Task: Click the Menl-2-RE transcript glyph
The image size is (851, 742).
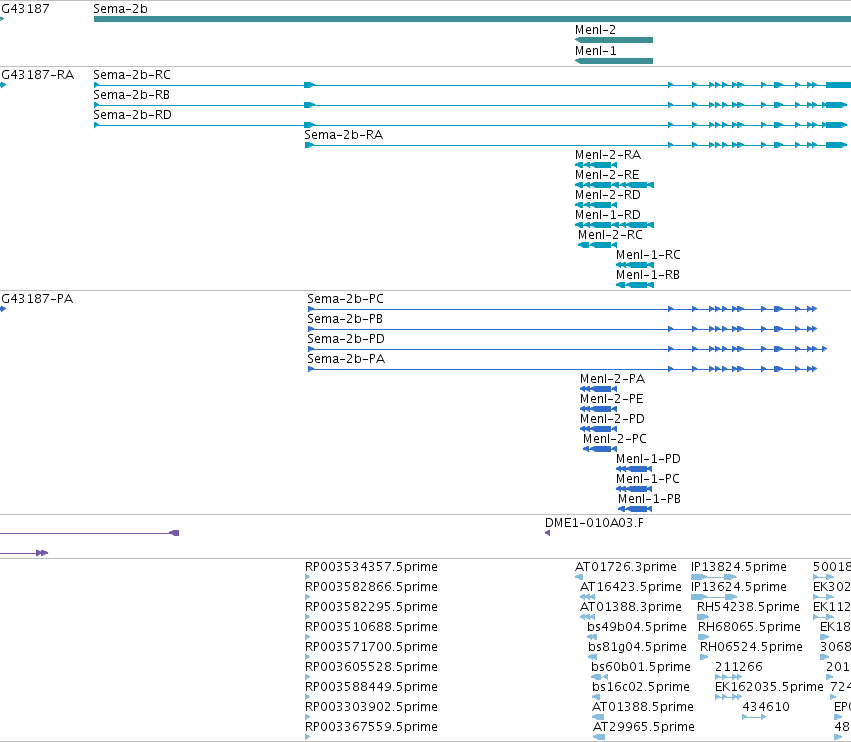Action: 614,185
